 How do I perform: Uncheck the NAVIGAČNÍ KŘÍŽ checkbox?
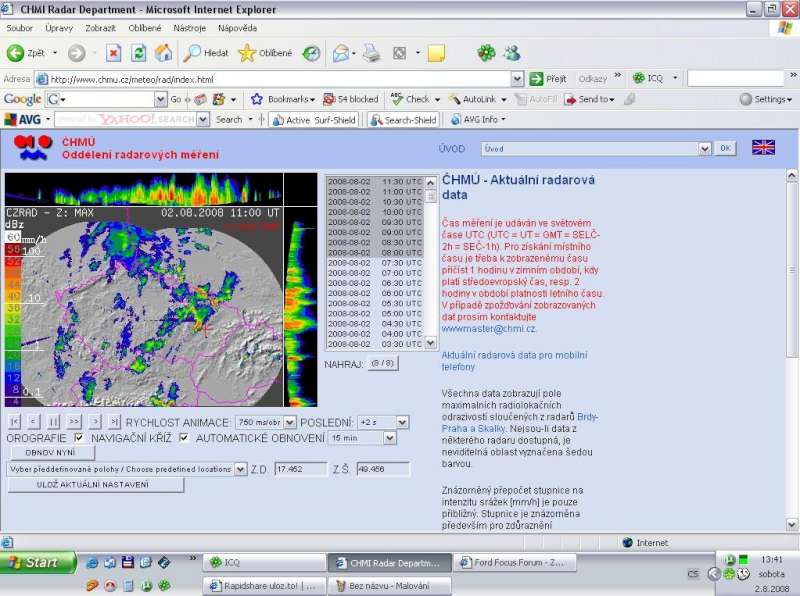tap(184, 438)
